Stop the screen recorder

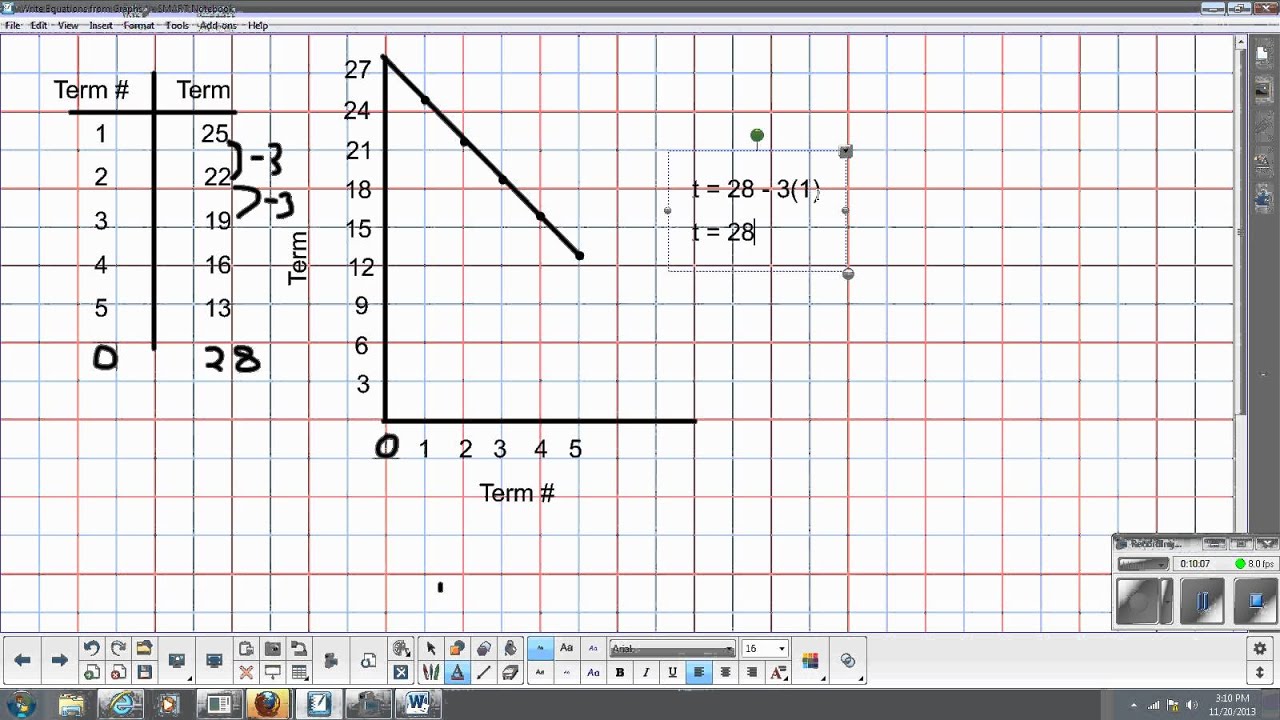click(x=1256, y=602)
